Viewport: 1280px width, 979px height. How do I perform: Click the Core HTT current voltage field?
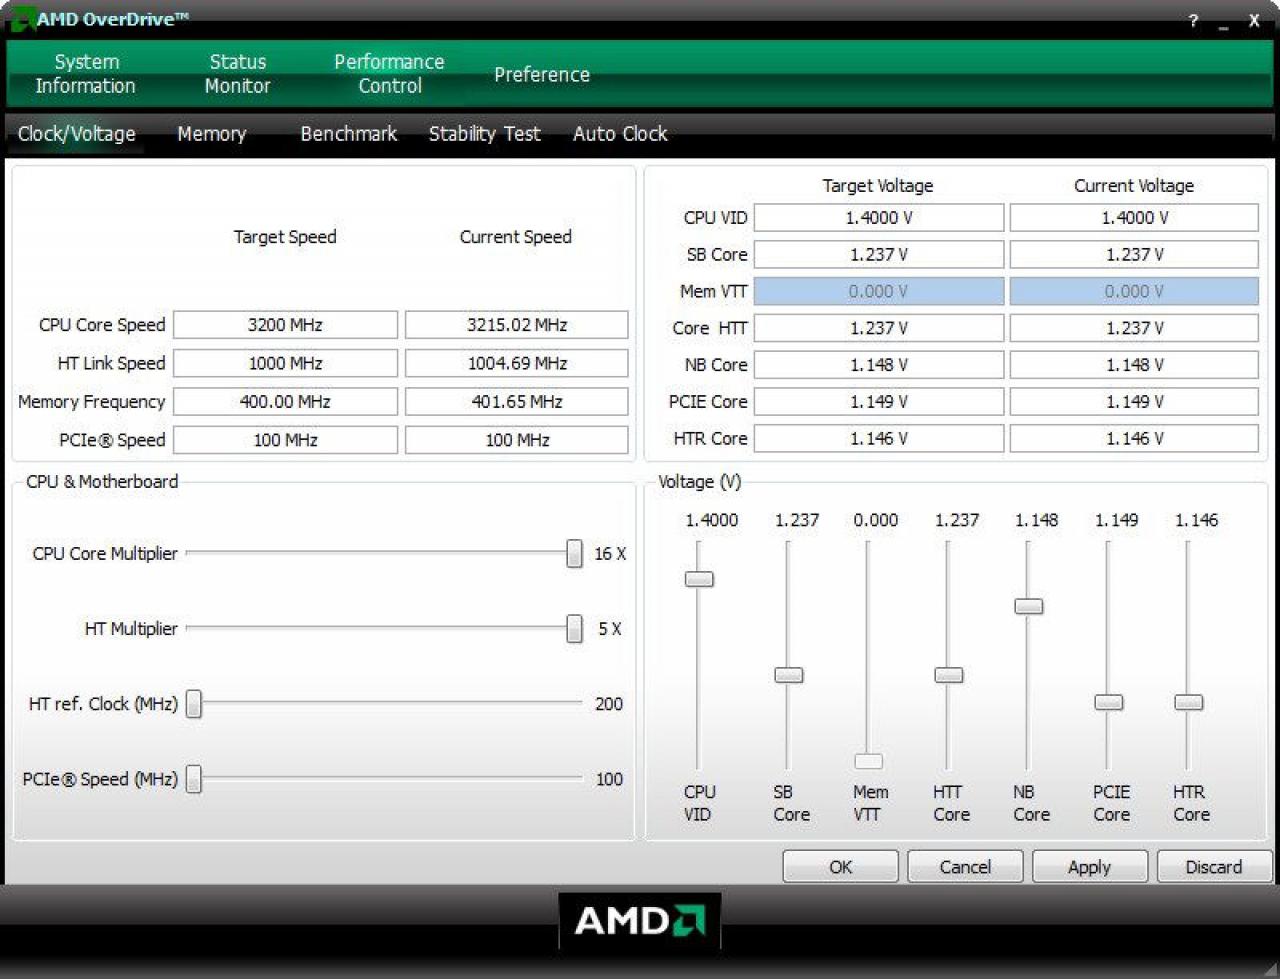pyautogui.click(x=1134, y=328)
